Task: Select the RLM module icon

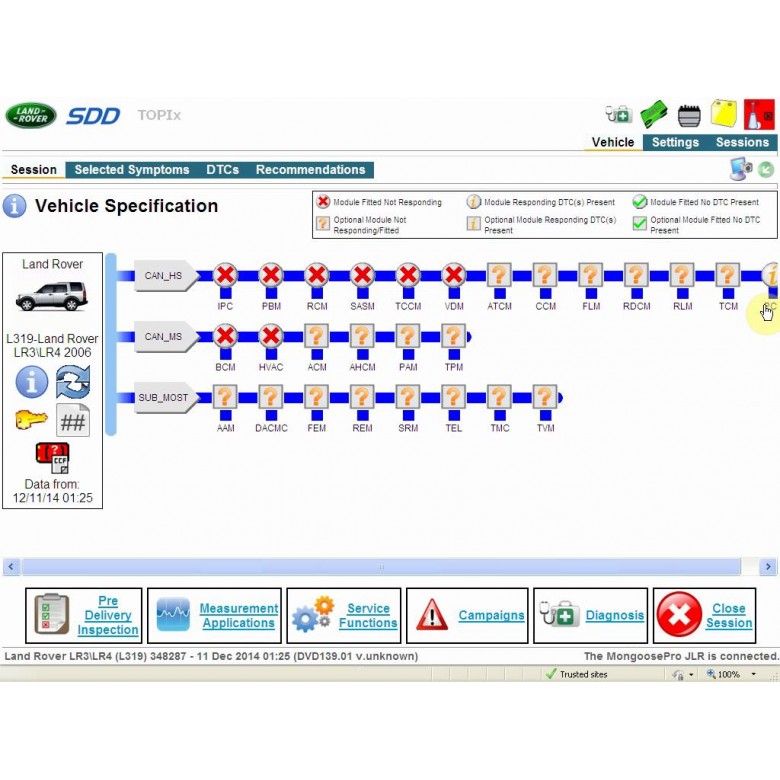Action: [682, 275]
